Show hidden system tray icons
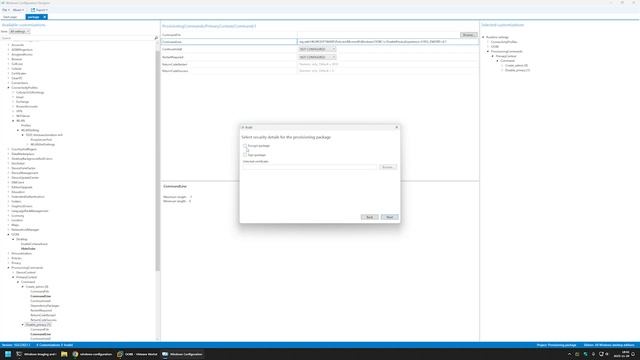The width and height of the screenshot is (640, 360). click(x=569, y=354)
